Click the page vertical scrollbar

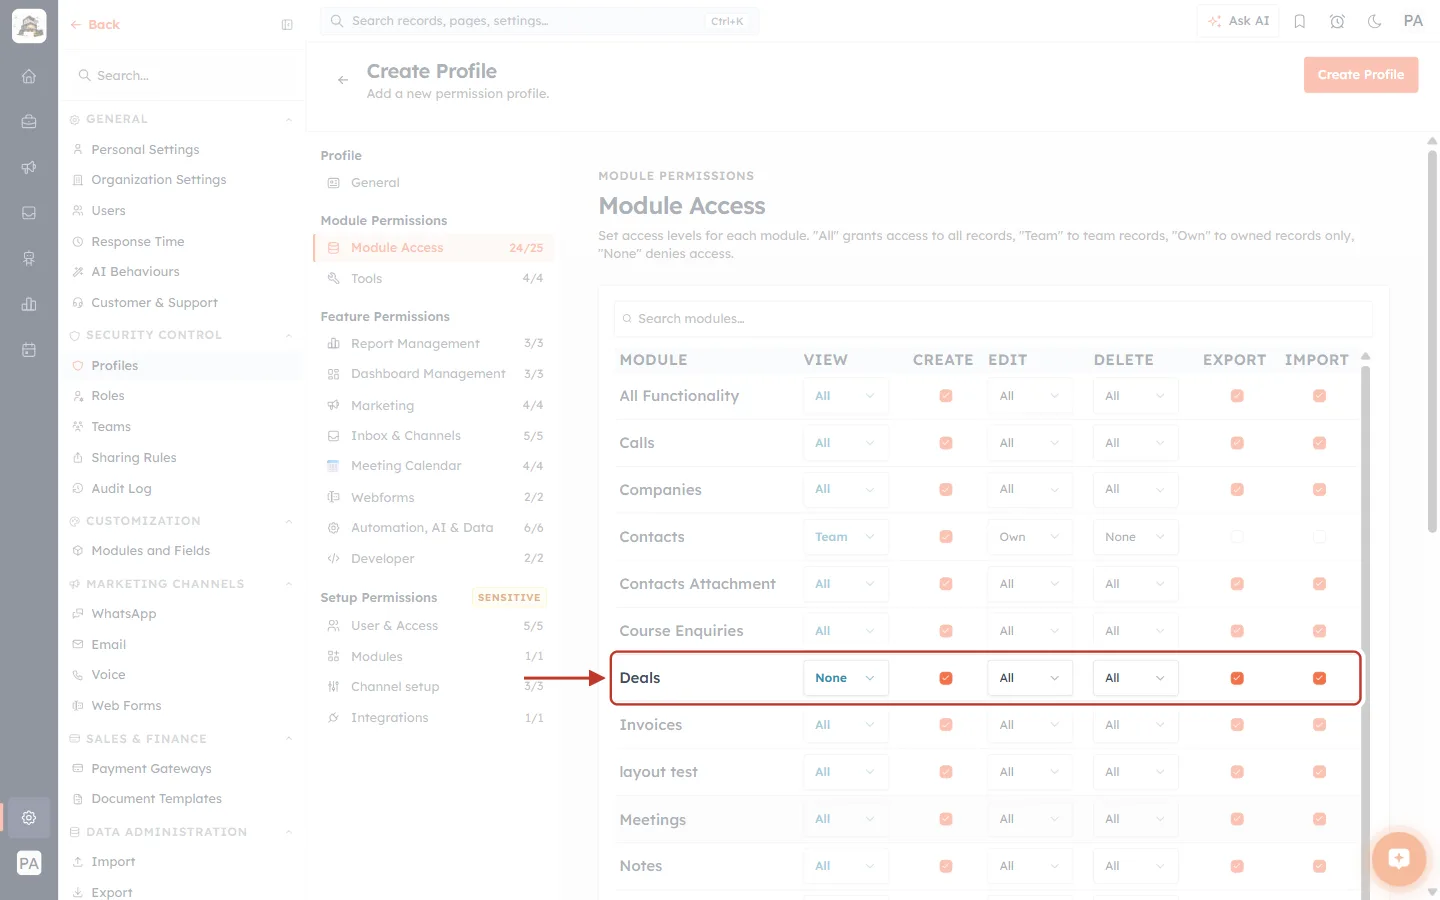(1432, 340)
